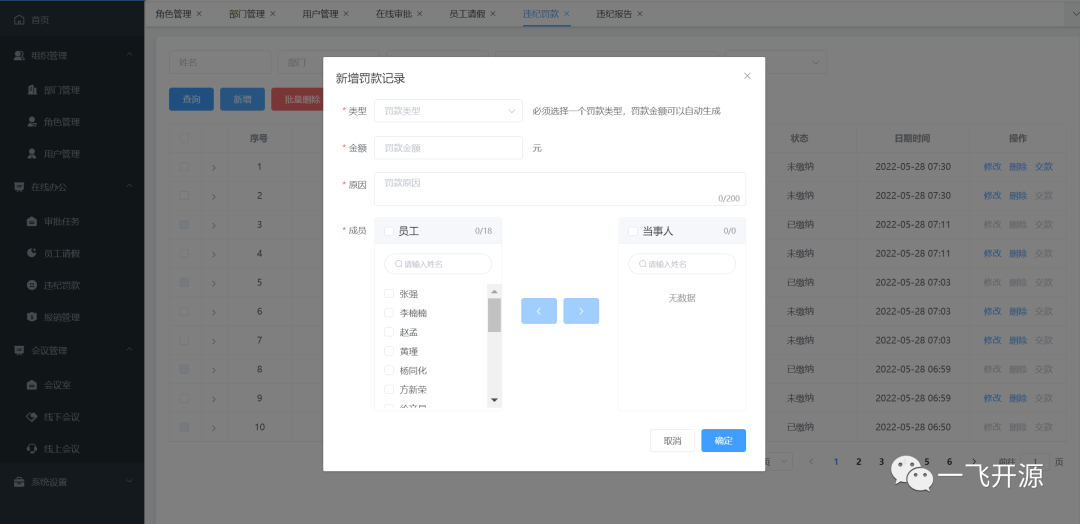Check the 杨同化 checkbox
Screen dimensions: 1080x524
tap(389, 370)
